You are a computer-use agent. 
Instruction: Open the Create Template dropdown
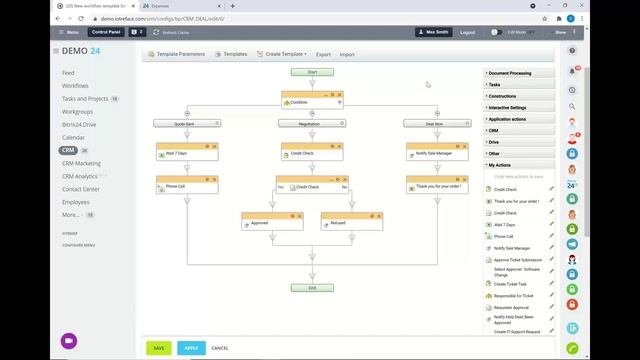[282, 54]
